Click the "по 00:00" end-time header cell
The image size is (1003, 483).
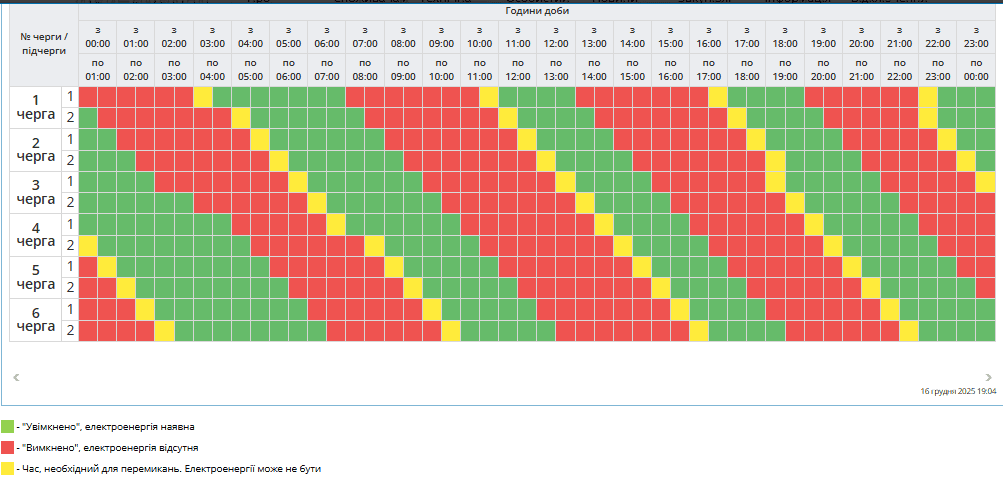click(x=976, y=70)
